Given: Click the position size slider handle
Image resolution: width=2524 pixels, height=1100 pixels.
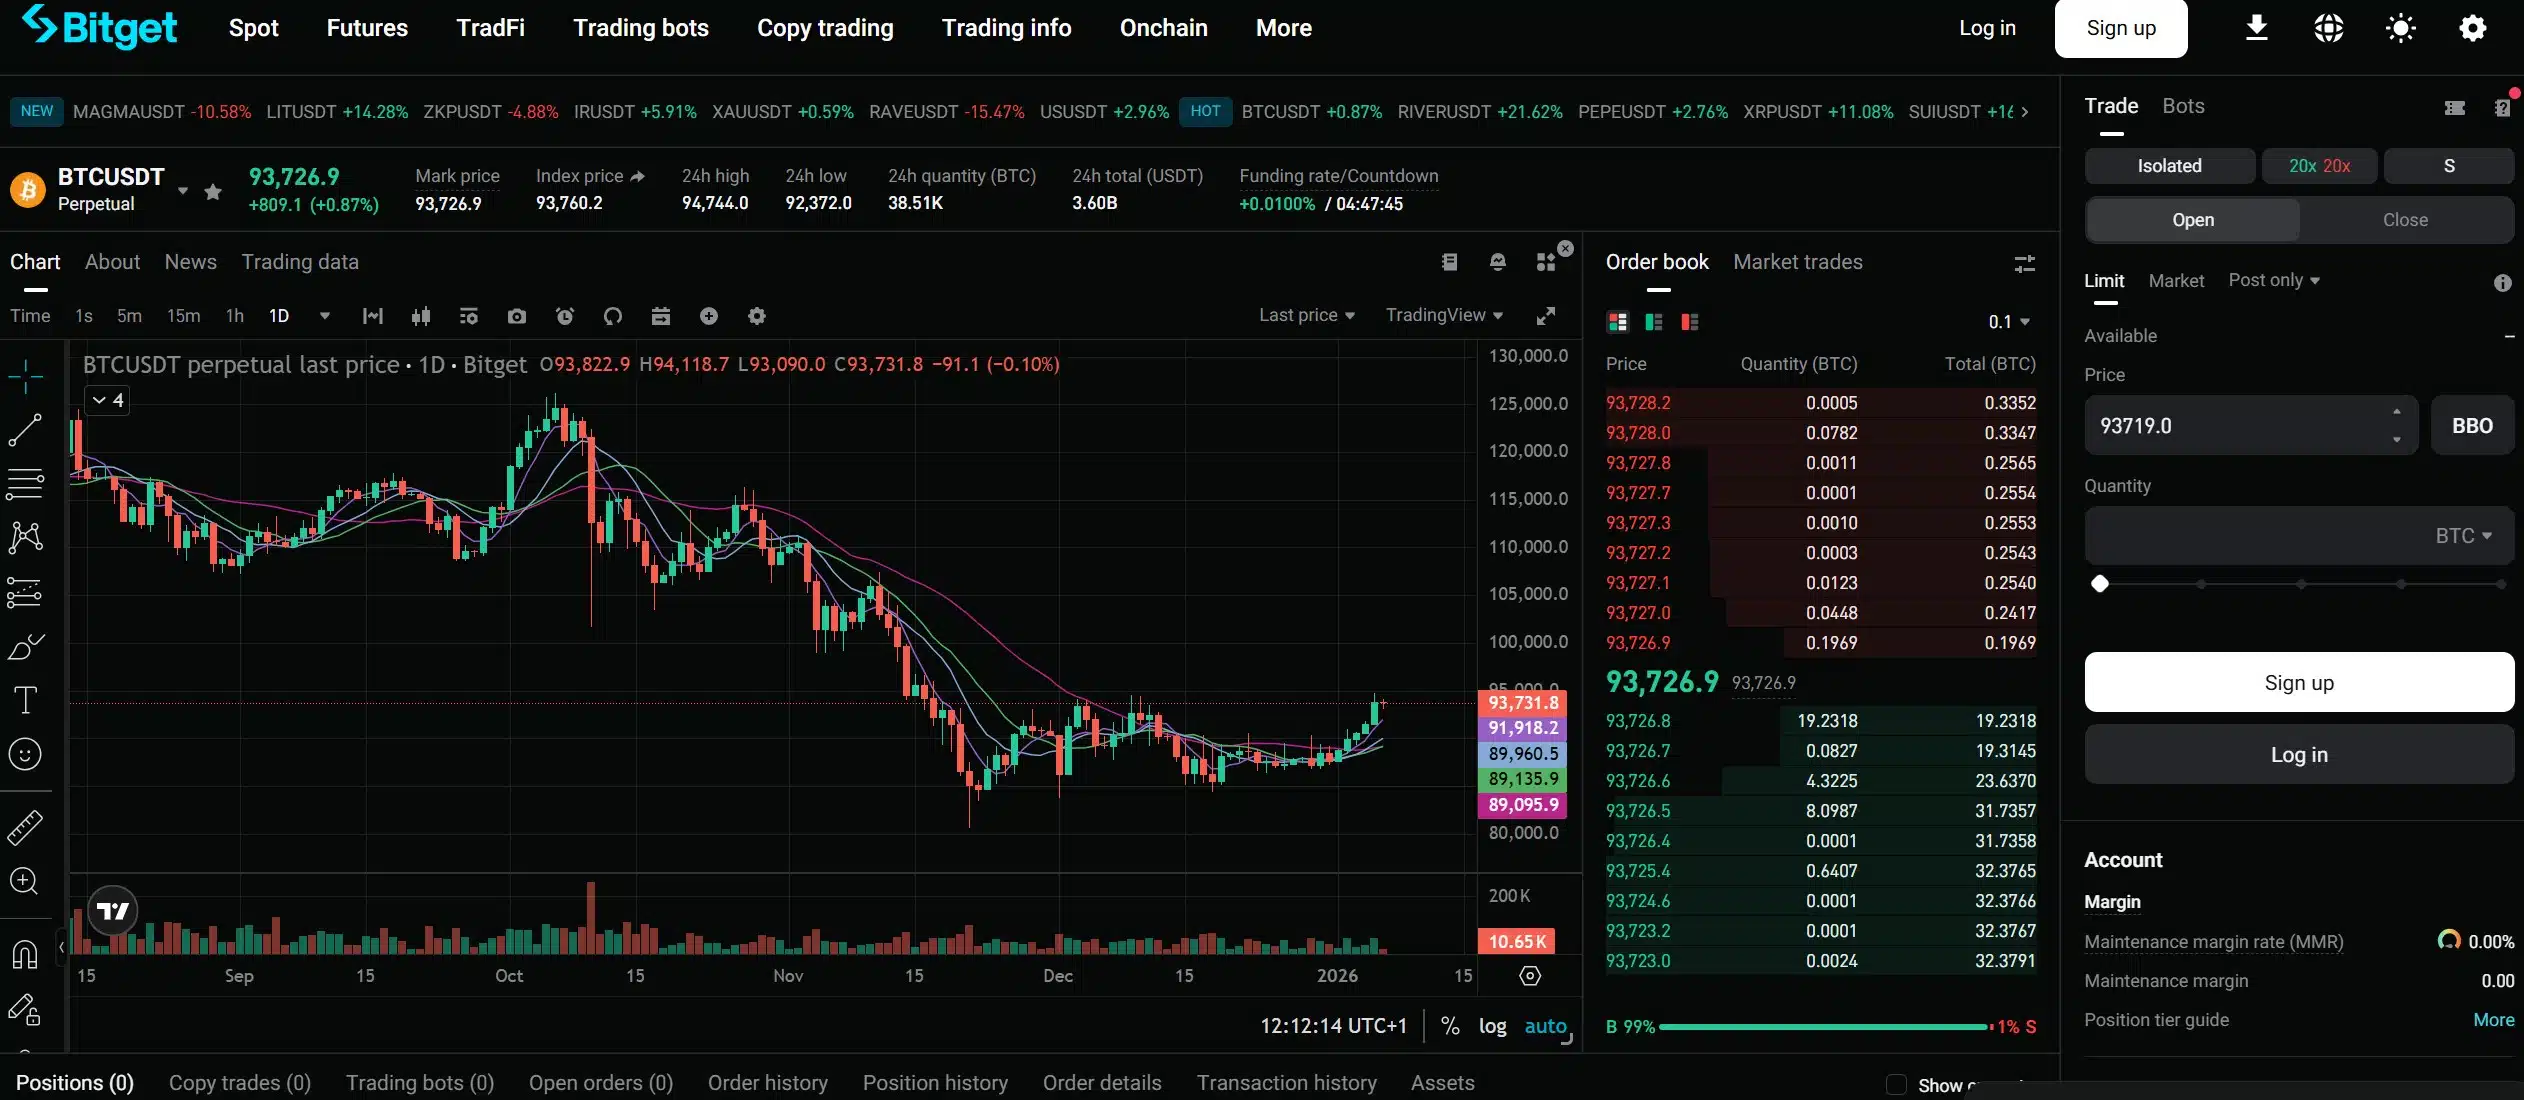Looking at the screenshot, I should pyautogui.click(x=2100, y=584).
